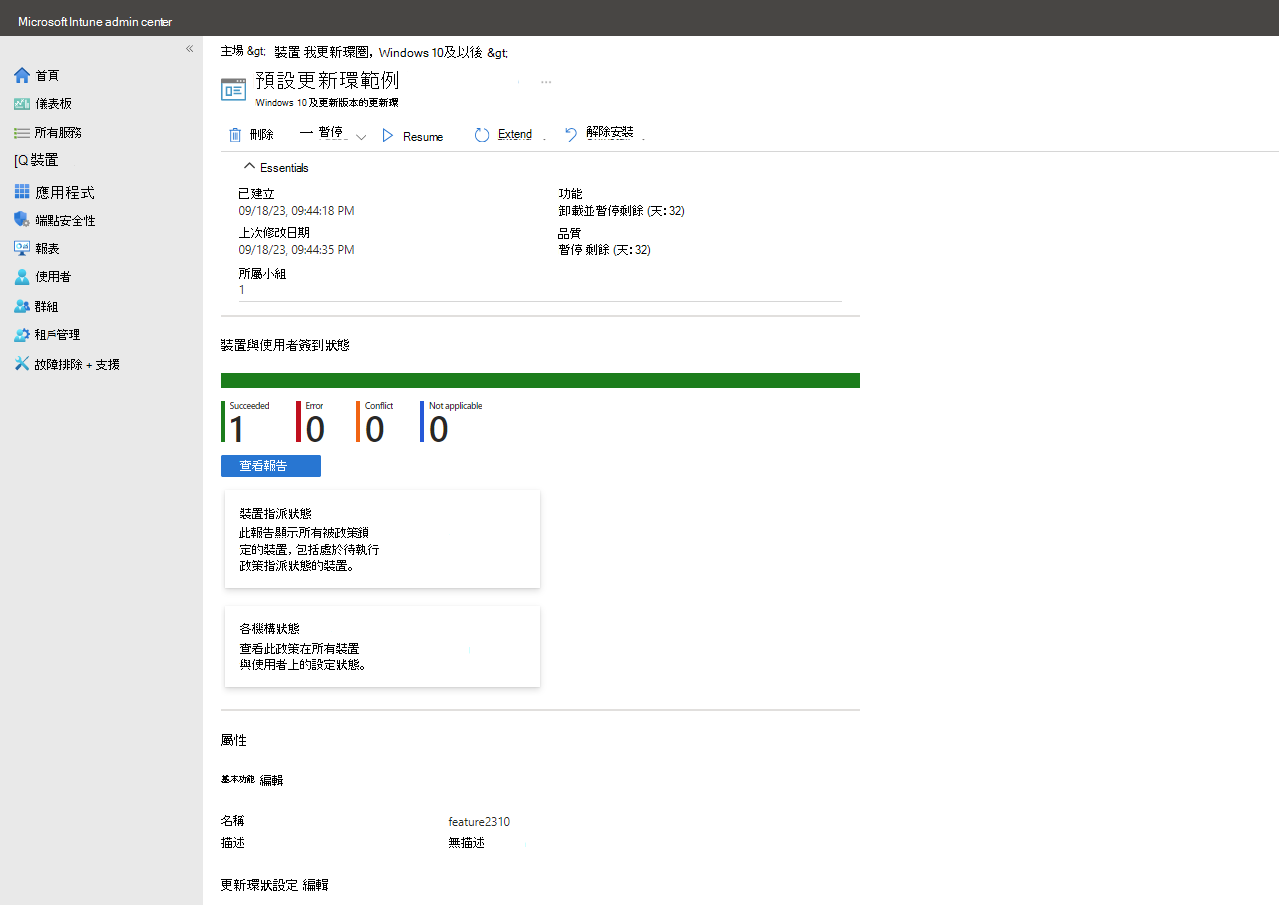Click the 刪除 trash toolbar button
The image size is (1279, 905).
click(x=250, y=135)
